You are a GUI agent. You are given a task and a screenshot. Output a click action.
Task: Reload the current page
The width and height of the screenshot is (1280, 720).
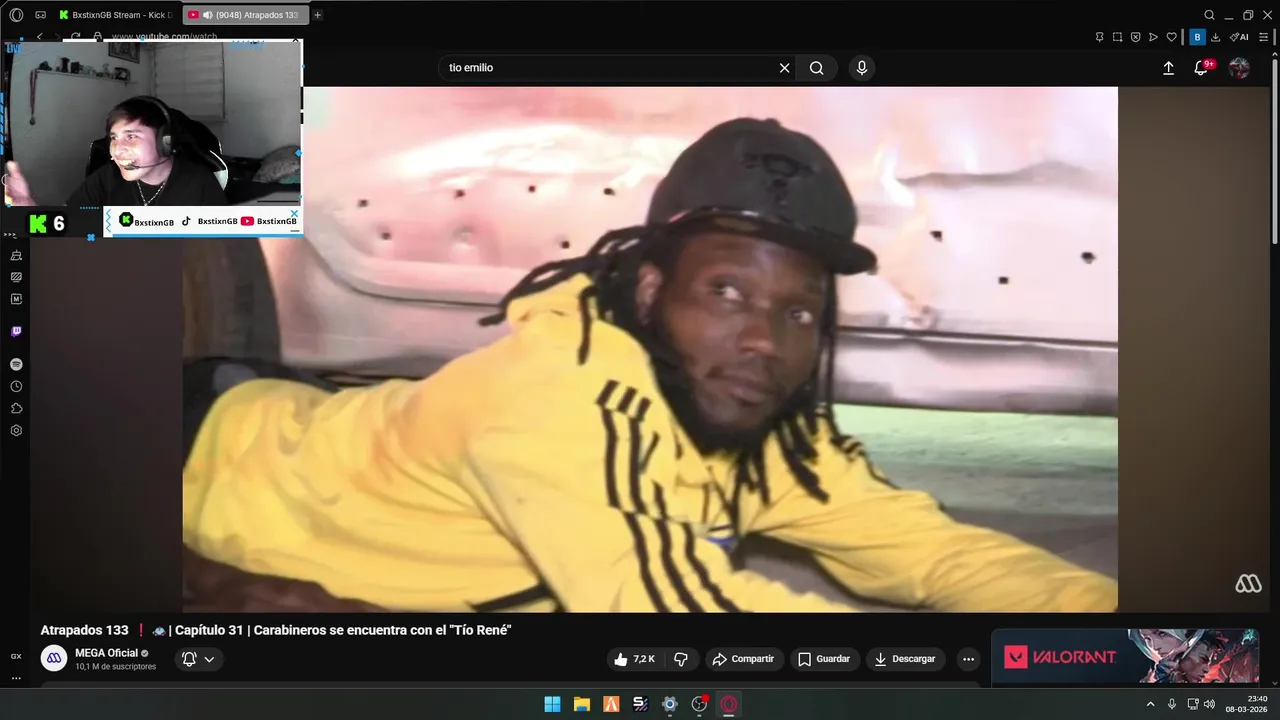click(x=75, y=37)
